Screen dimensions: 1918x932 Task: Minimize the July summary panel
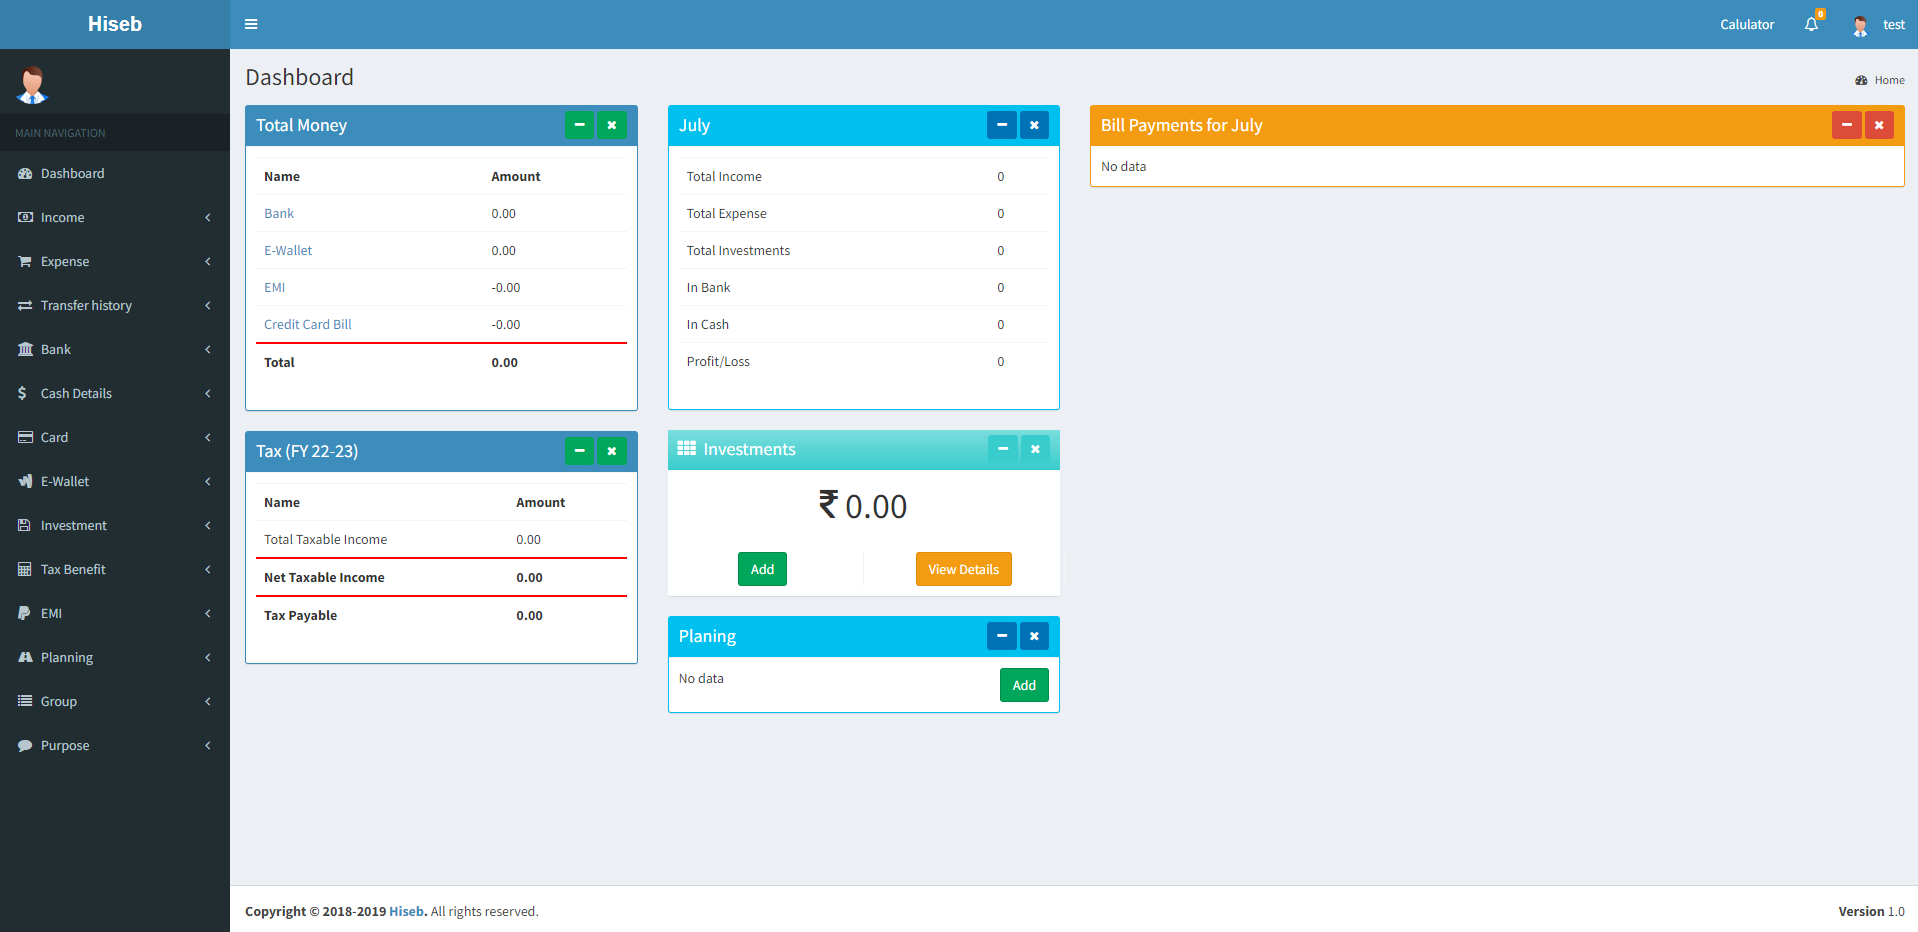[1001, 125]
